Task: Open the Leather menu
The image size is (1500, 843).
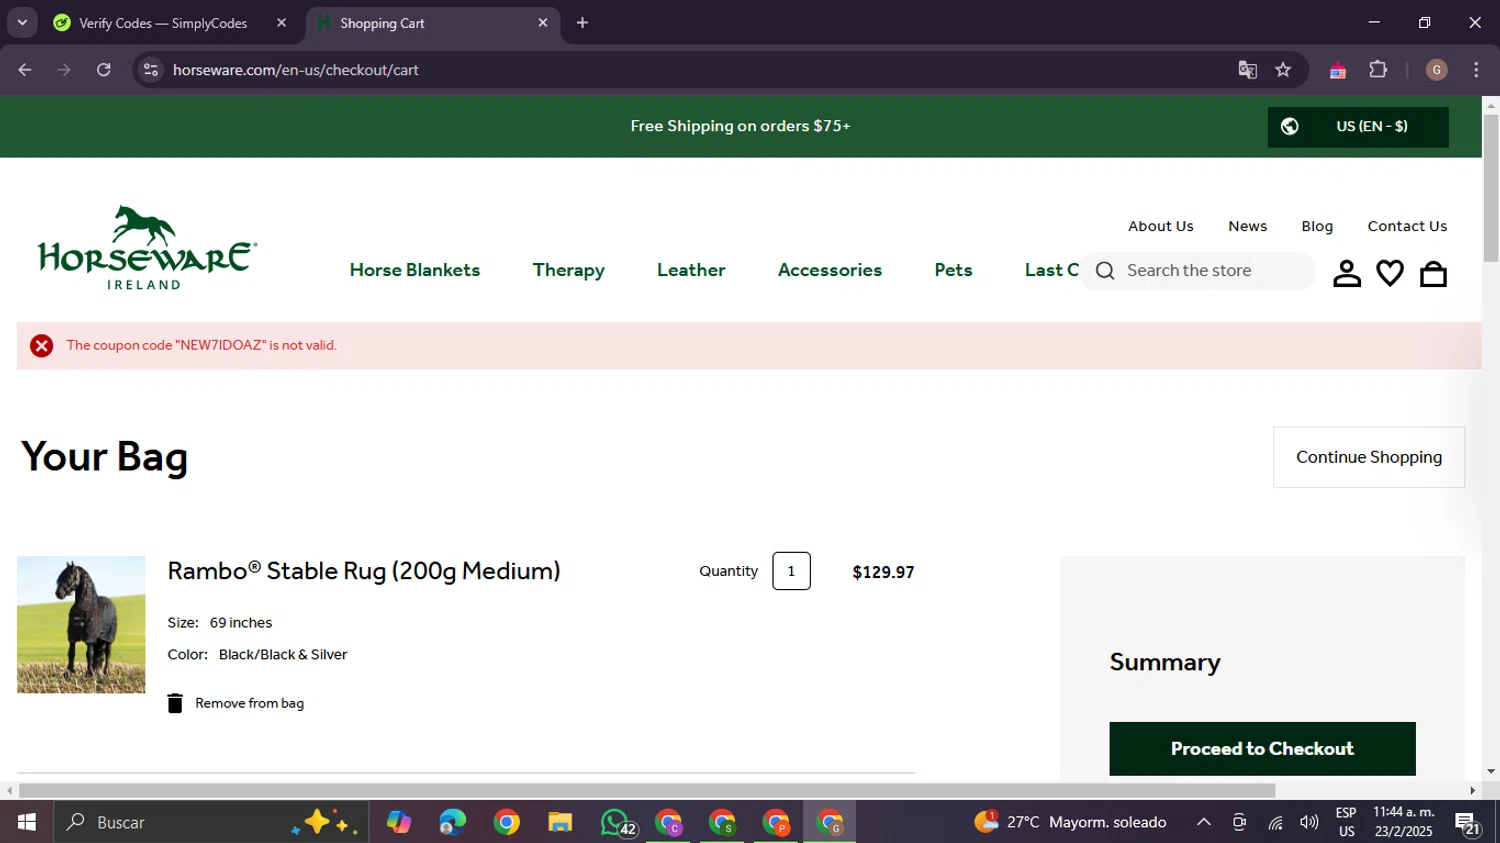Action: tap(691, 270)
